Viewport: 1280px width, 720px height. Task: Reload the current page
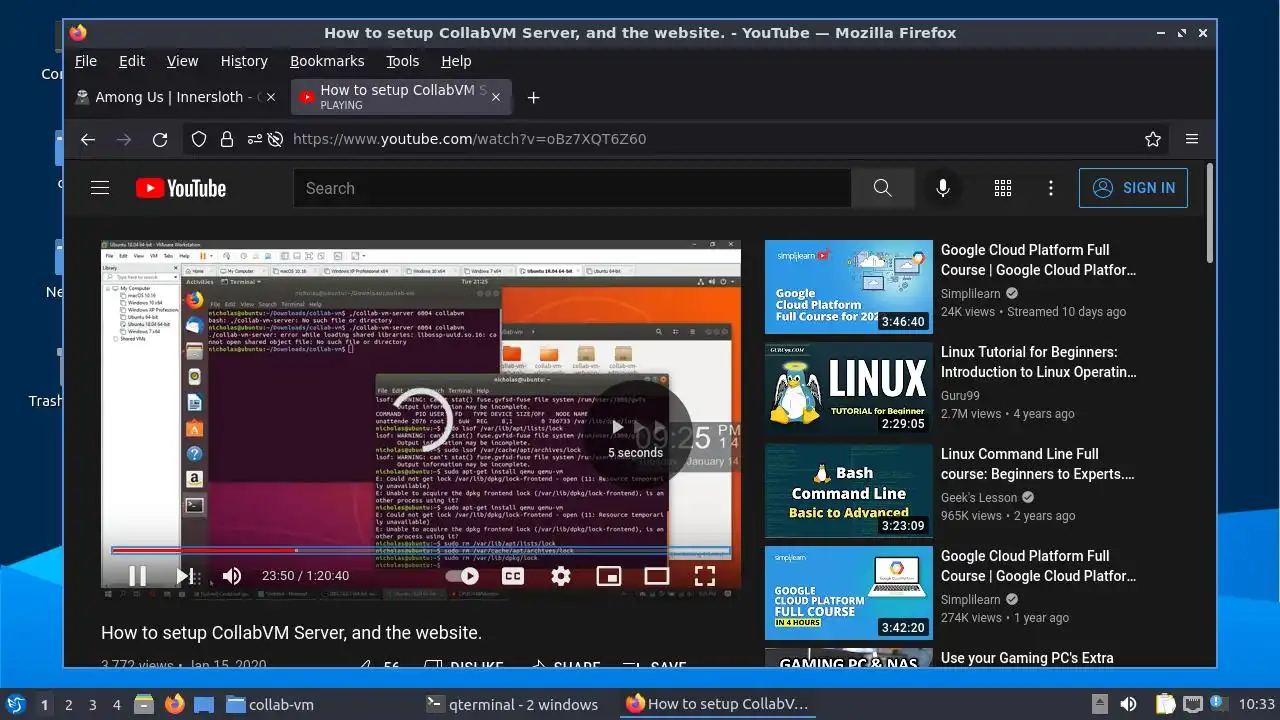(x=160, y=139)
